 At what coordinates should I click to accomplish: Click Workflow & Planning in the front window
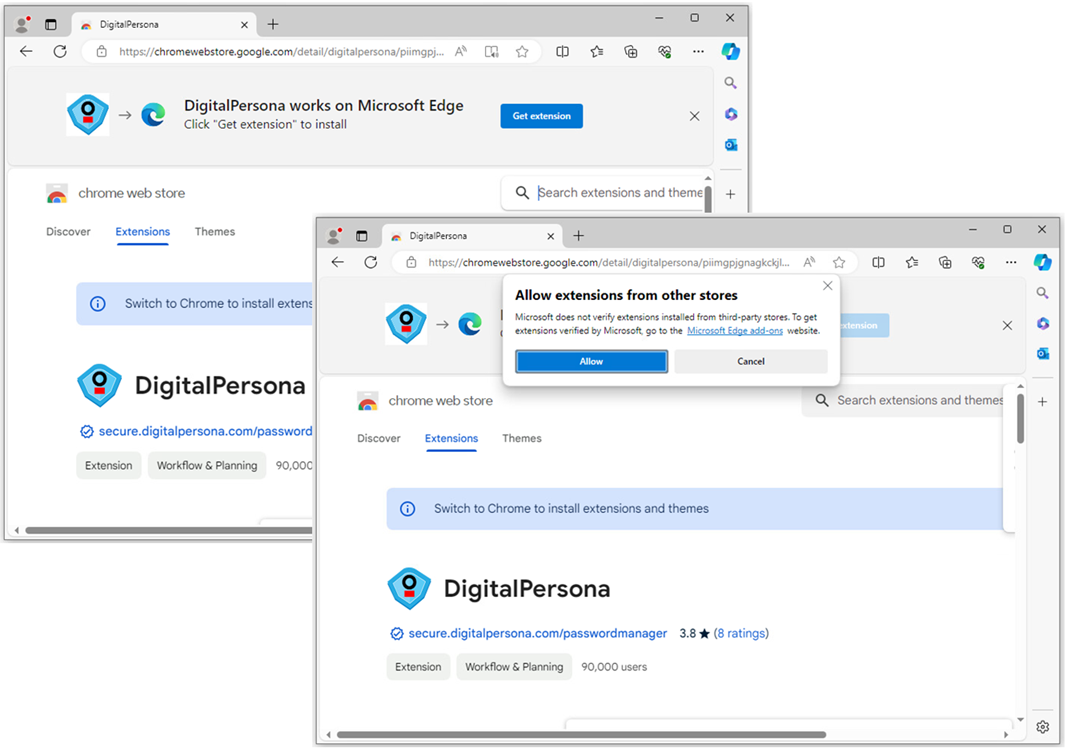click(x=514, y=666)
